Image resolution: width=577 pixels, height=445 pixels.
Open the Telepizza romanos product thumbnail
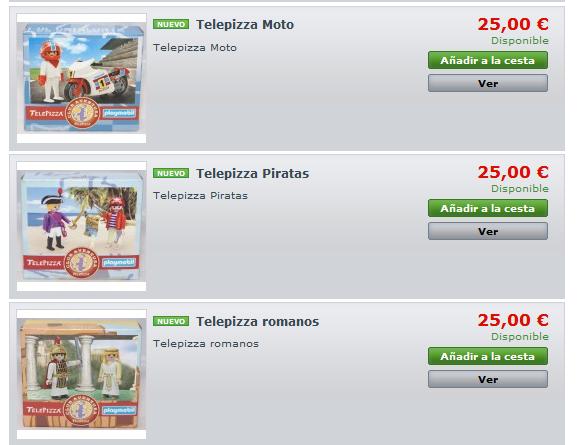point(81,374)
